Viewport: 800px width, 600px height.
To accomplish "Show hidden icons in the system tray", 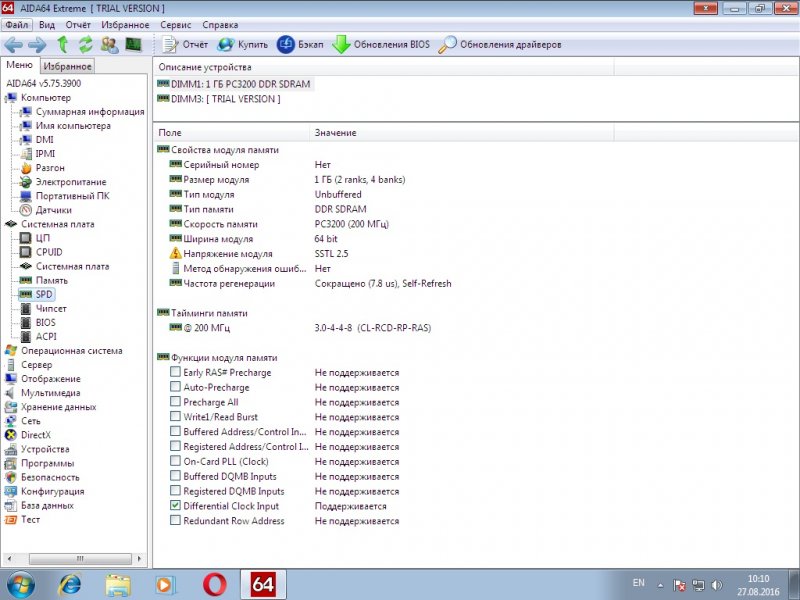I will (661, 583).
